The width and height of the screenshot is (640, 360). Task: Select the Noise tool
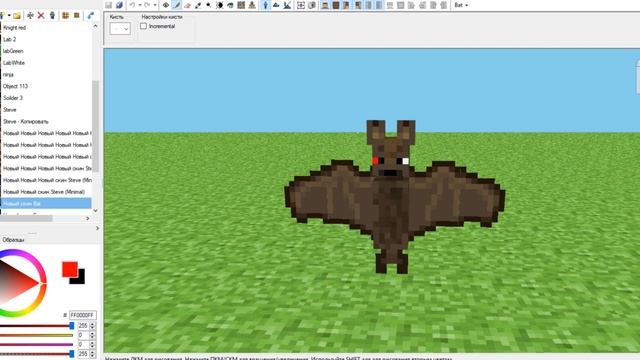241,5
